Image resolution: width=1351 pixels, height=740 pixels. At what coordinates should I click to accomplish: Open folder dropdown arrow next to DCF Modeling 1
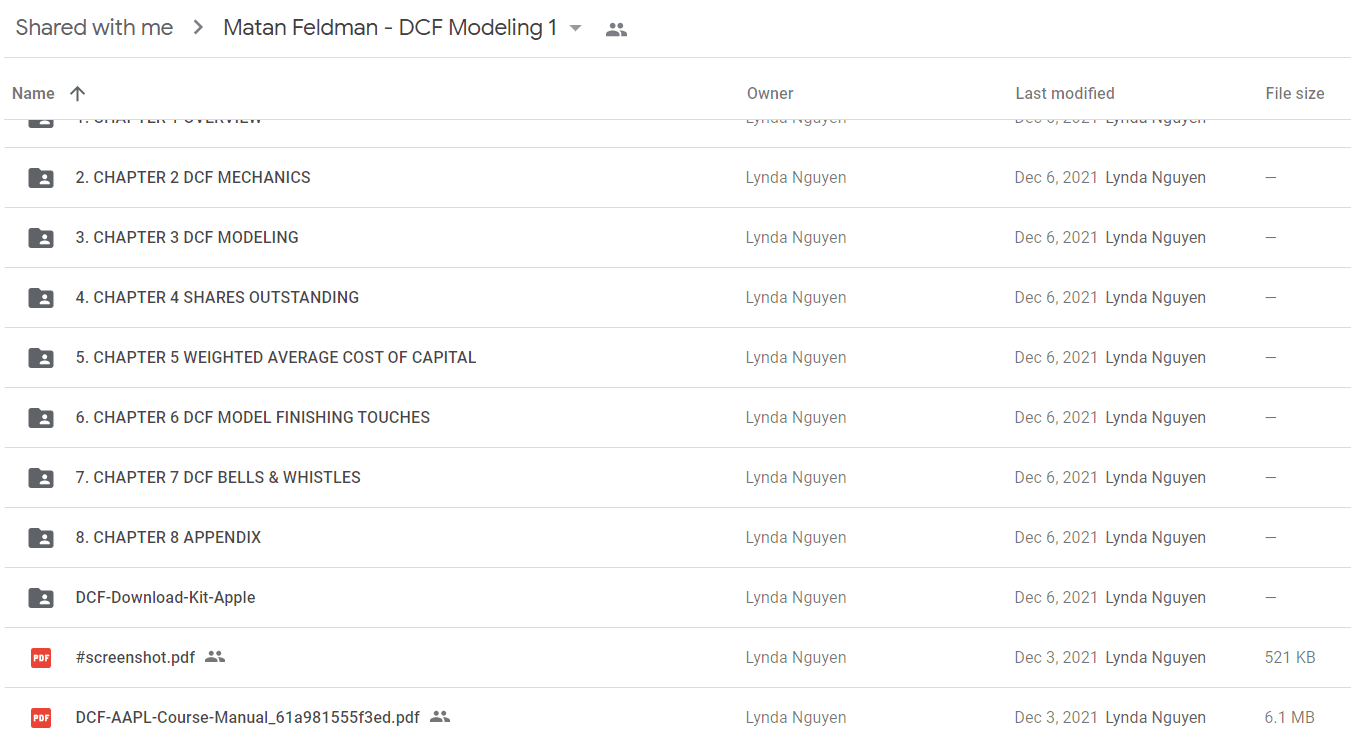click(x=575, y=29)
